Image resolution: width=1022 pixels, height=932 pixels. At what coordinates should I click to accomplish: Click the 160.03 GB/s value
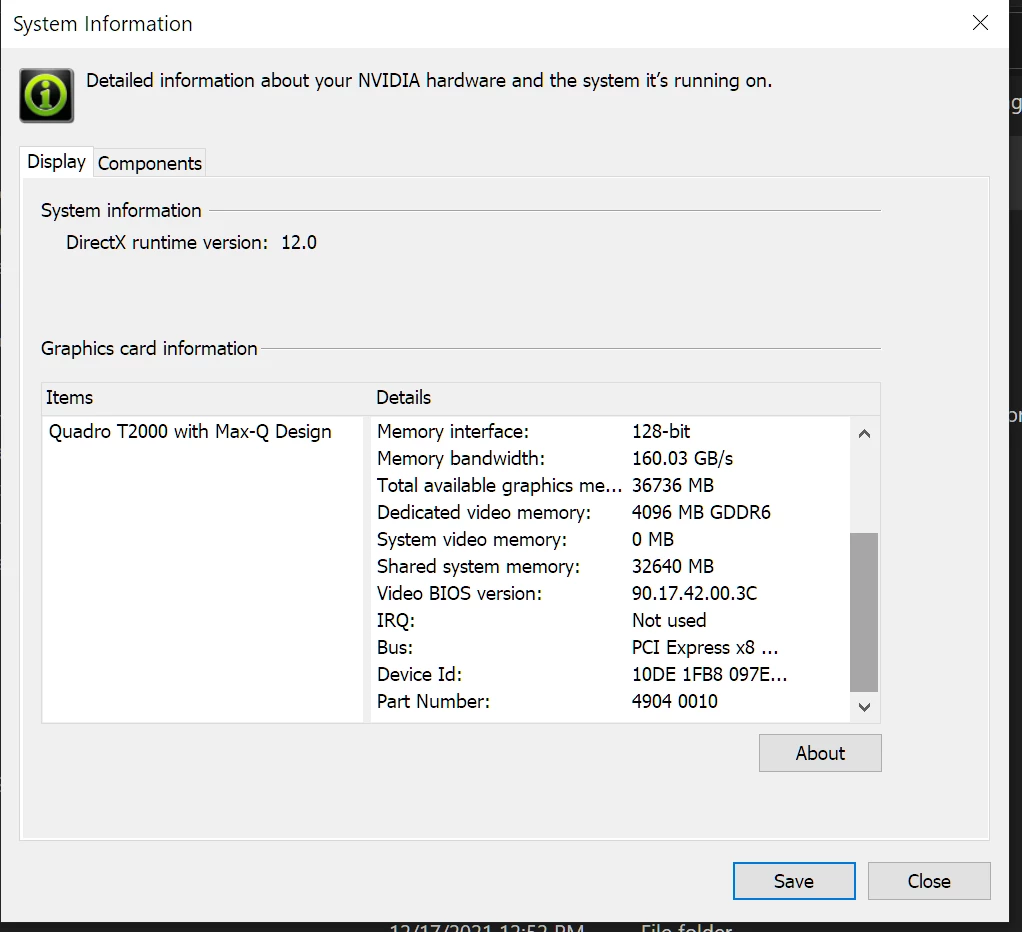click(x=682, y=458)
